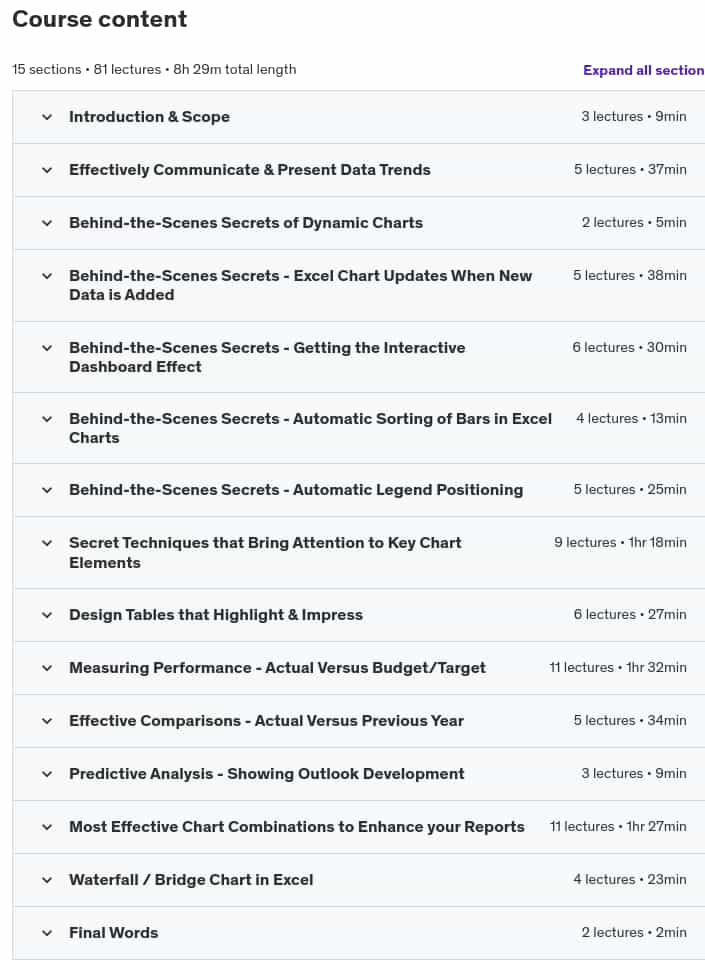The width and height of the screenshot is (705, 960).
Task: Expand the Introduction & Scope section
Action: 359,117
